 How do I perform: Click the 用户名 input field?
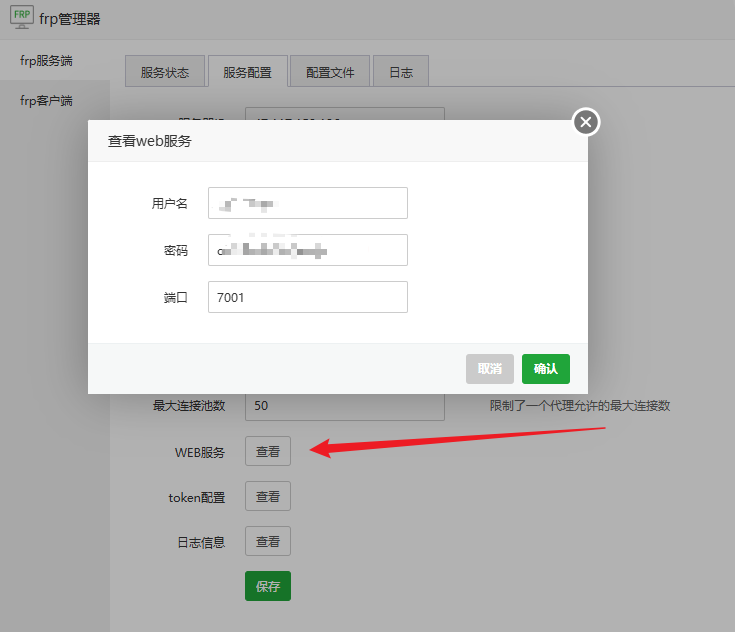[307, 203]
